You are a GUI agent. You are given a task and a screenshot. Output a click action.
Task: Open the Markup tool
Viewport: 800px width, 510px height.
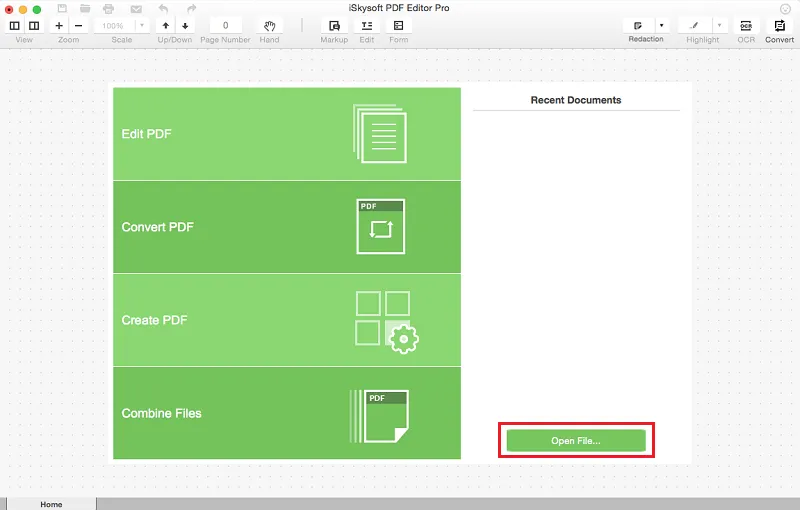coord(334,26)
